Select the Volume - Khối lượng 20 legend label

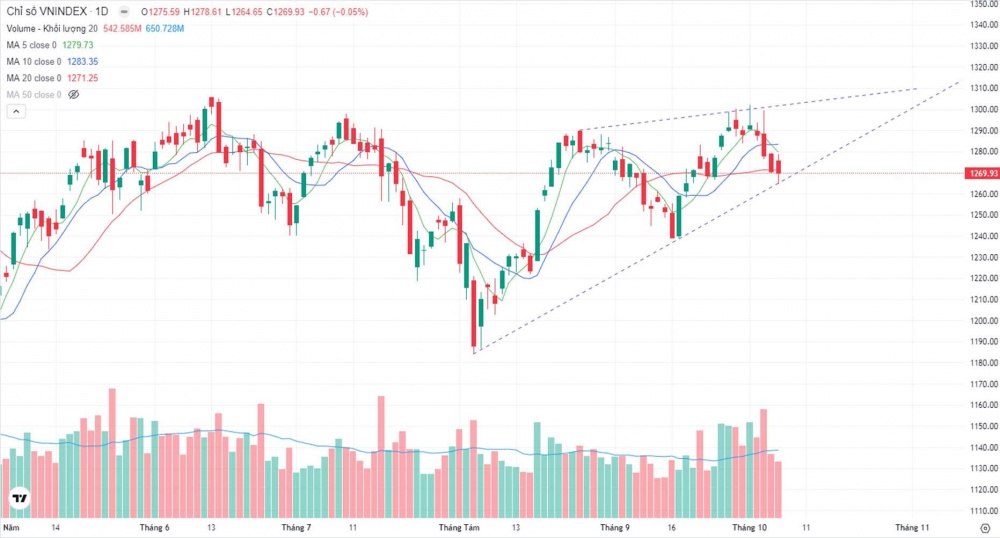50,28
